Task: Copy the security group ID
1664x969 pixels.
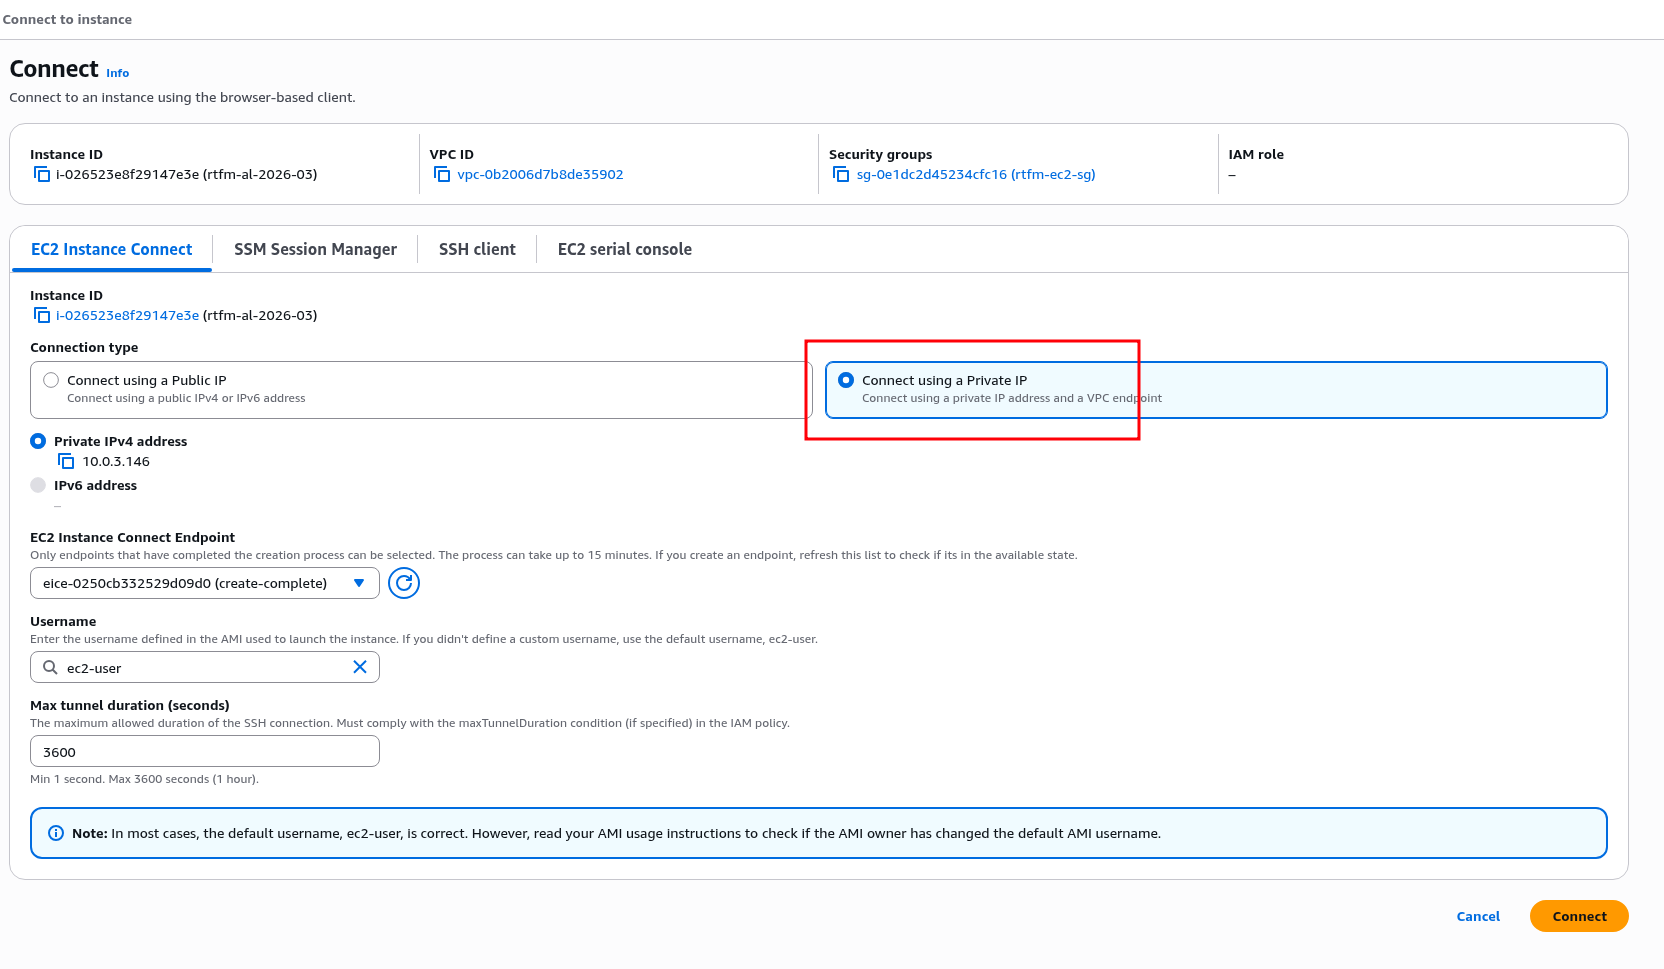Action: point(841,175)
